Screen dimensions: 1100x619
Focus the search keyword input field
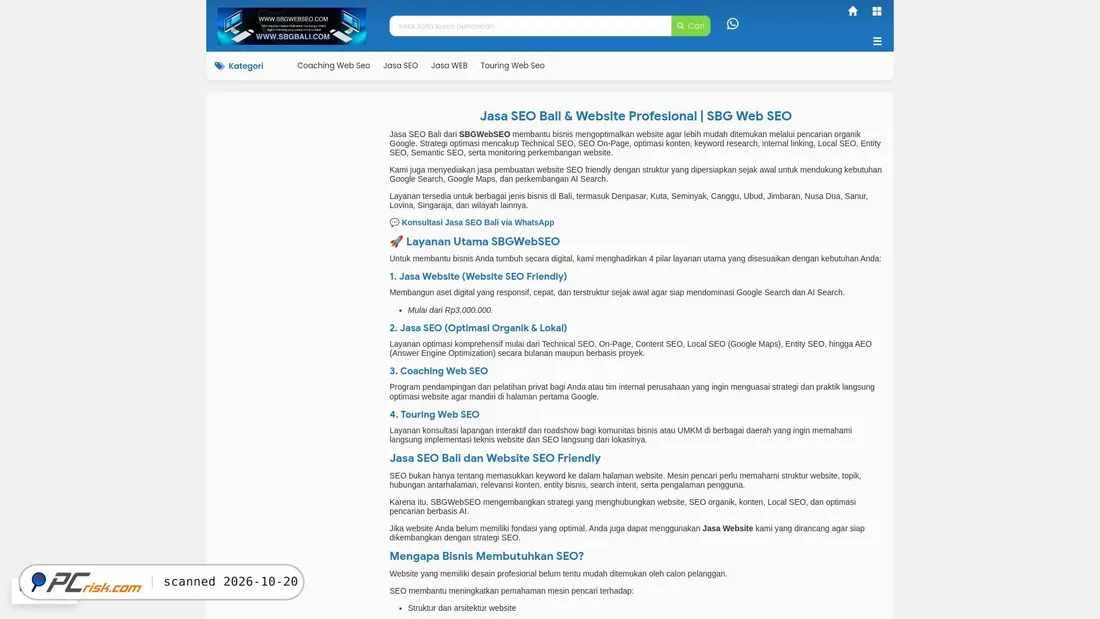click(530, 26)
